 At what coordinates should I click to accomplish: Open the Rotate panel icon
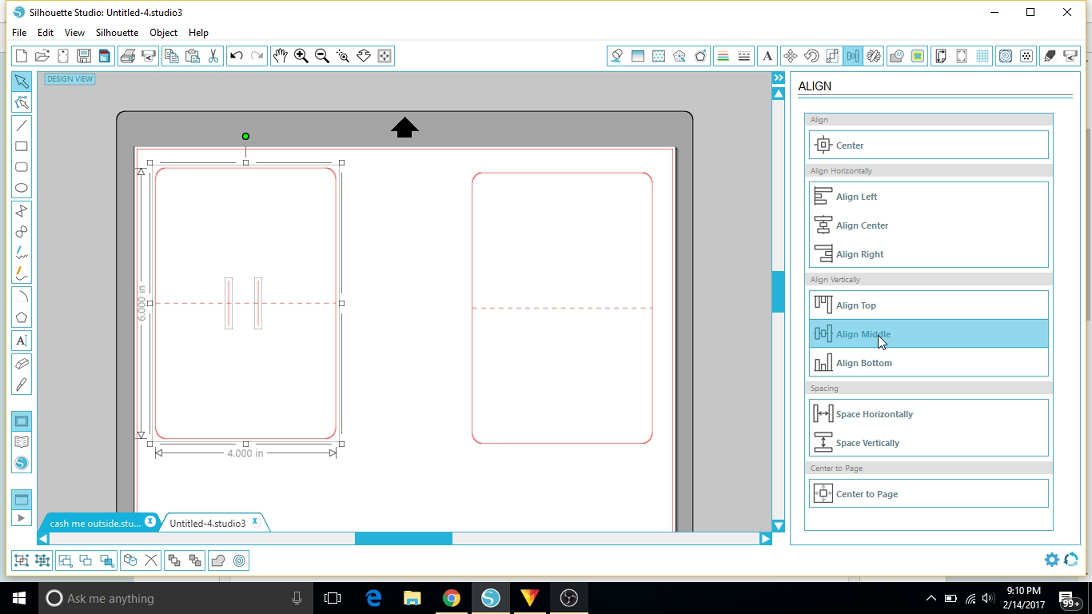[811, 56]
